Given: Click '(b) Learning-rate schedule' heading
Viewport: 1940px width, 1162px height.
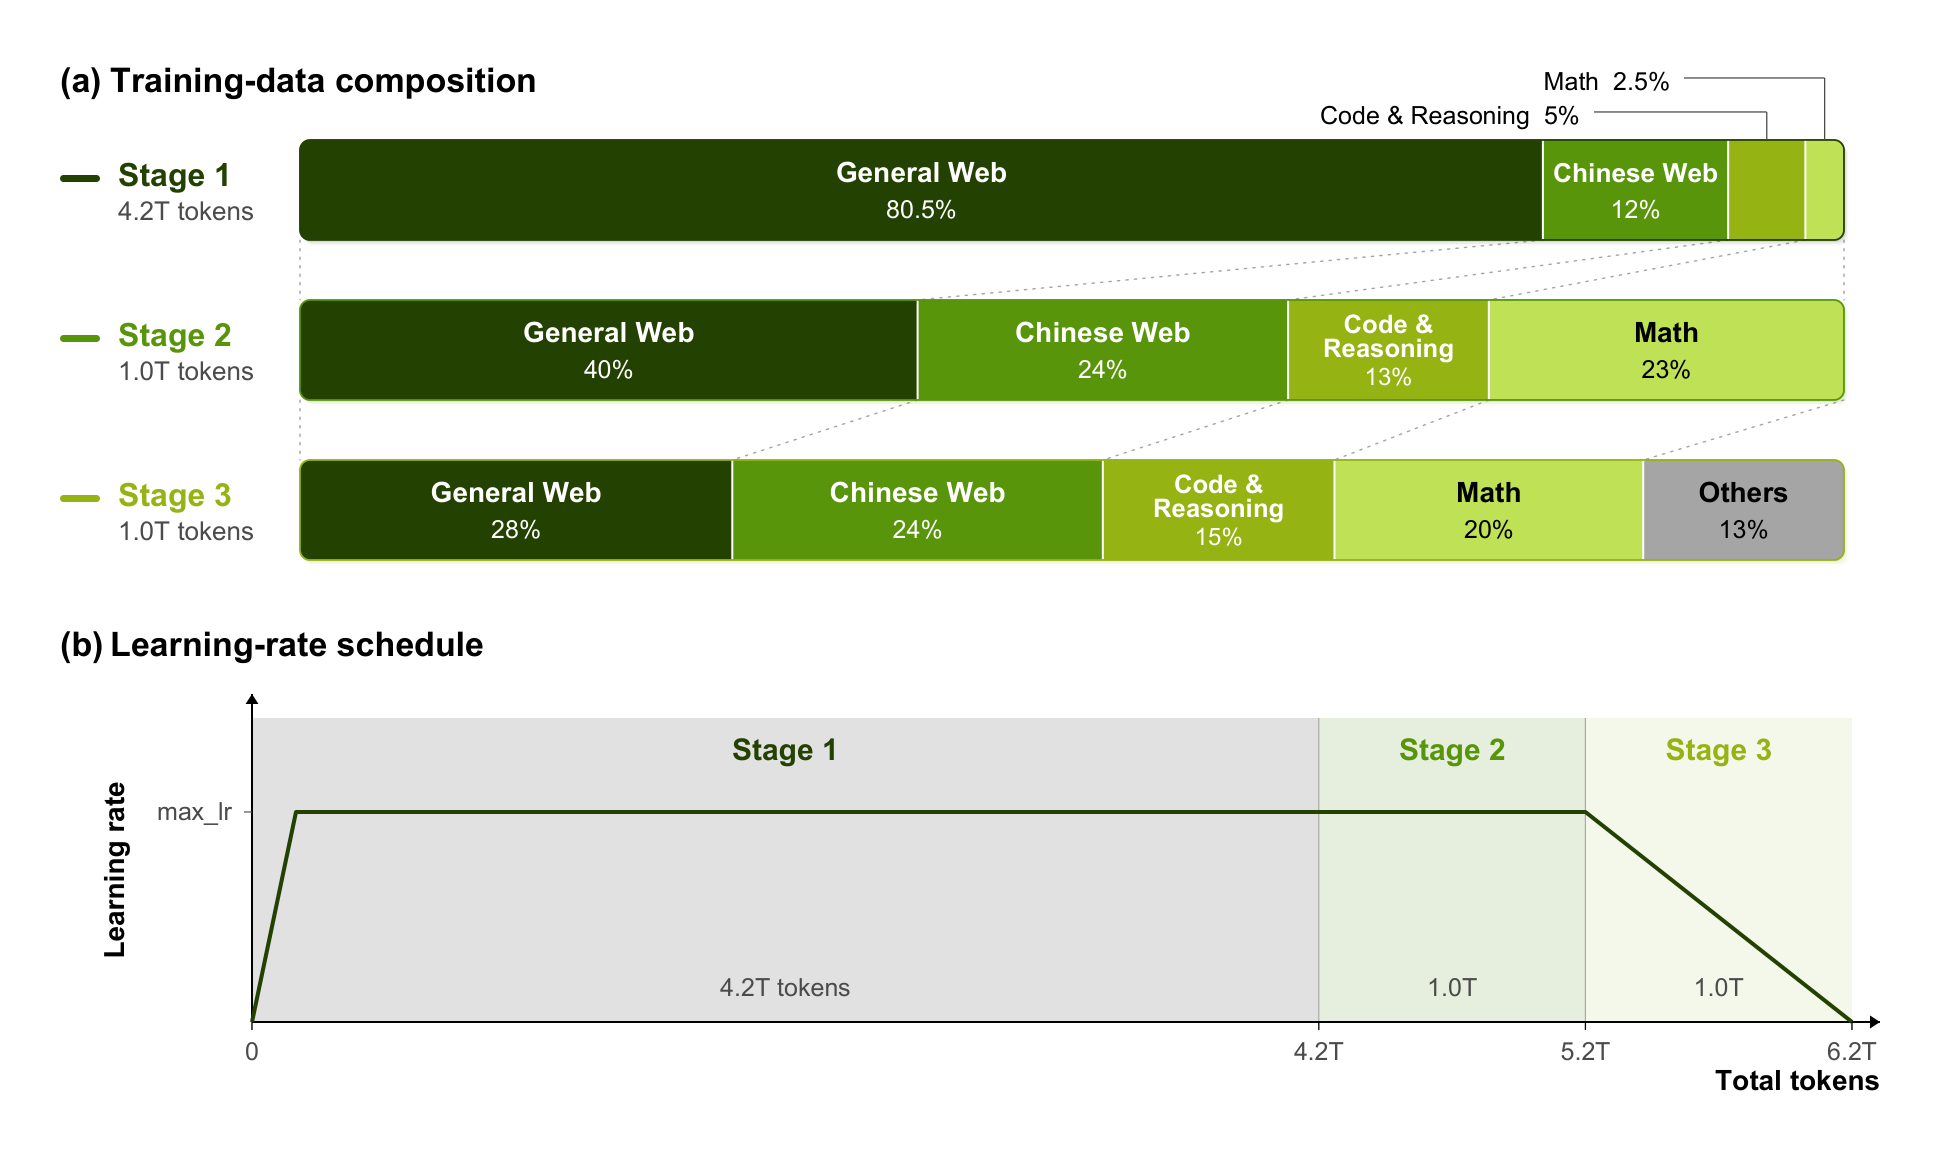Looking at the screenshot, I should [x=271, y=645].
